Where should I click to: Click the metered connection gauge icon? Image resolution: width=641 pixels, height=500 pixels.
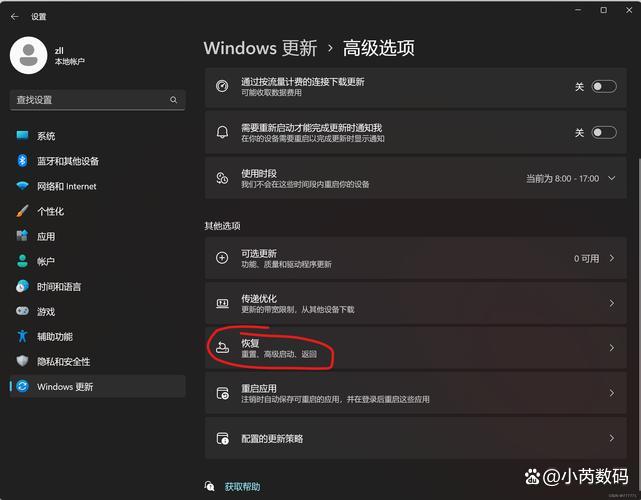pyautogui.click(x=222, y=86)
